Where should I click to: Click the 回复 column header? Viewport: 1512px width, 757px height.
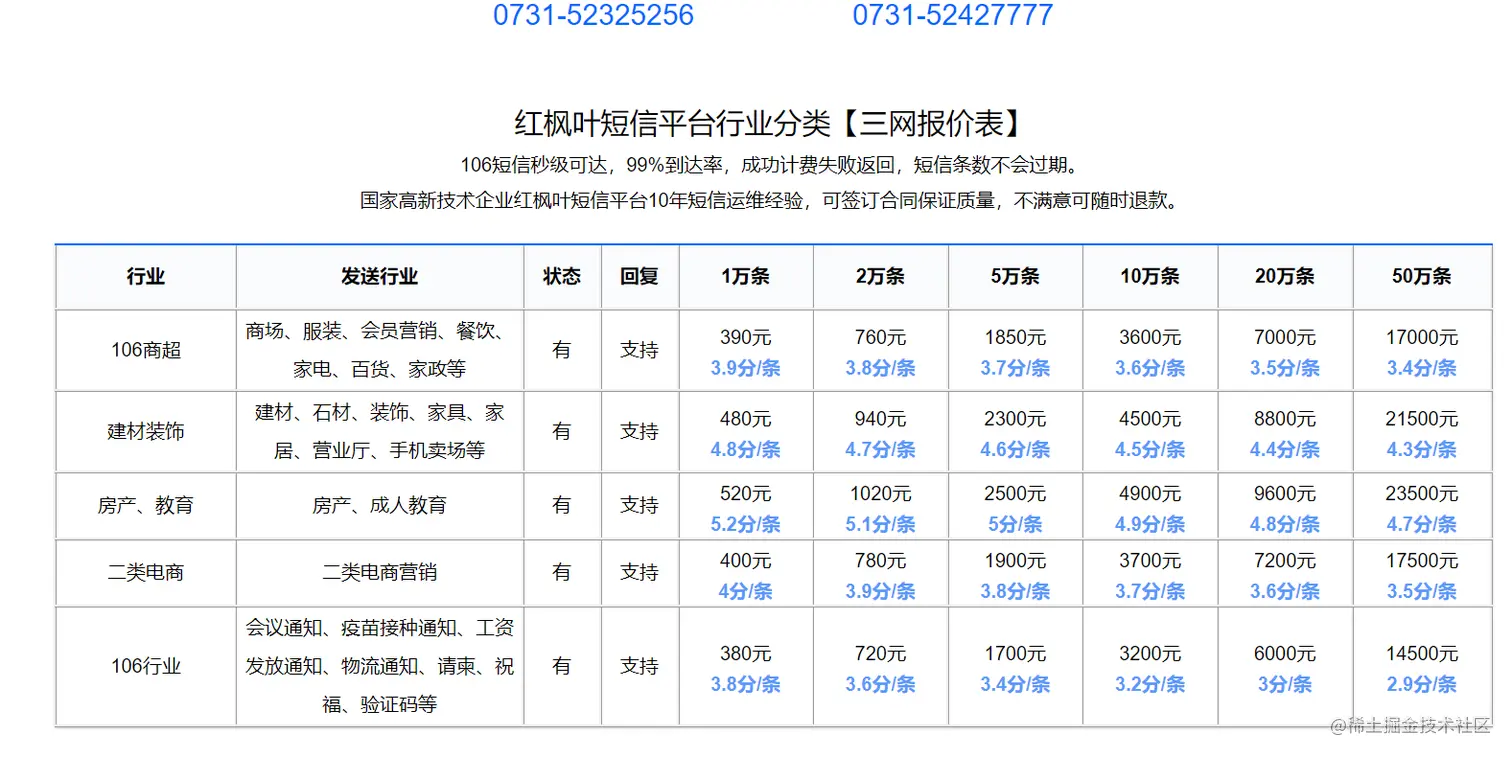pyautogui.click(x=640, y=277)
